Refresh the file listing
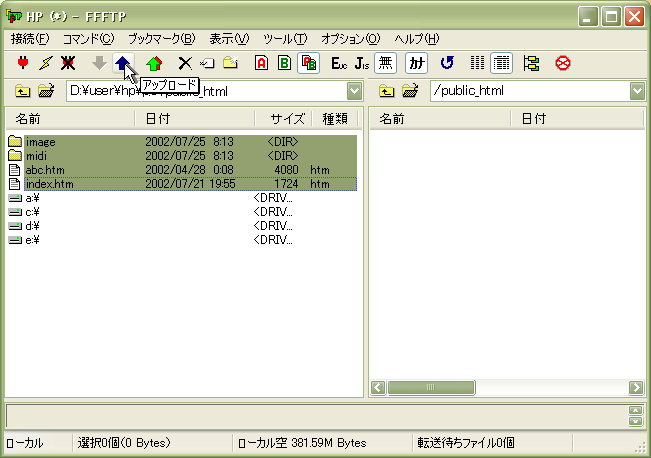This screenshot has height=458, width=651. [447, 63]
